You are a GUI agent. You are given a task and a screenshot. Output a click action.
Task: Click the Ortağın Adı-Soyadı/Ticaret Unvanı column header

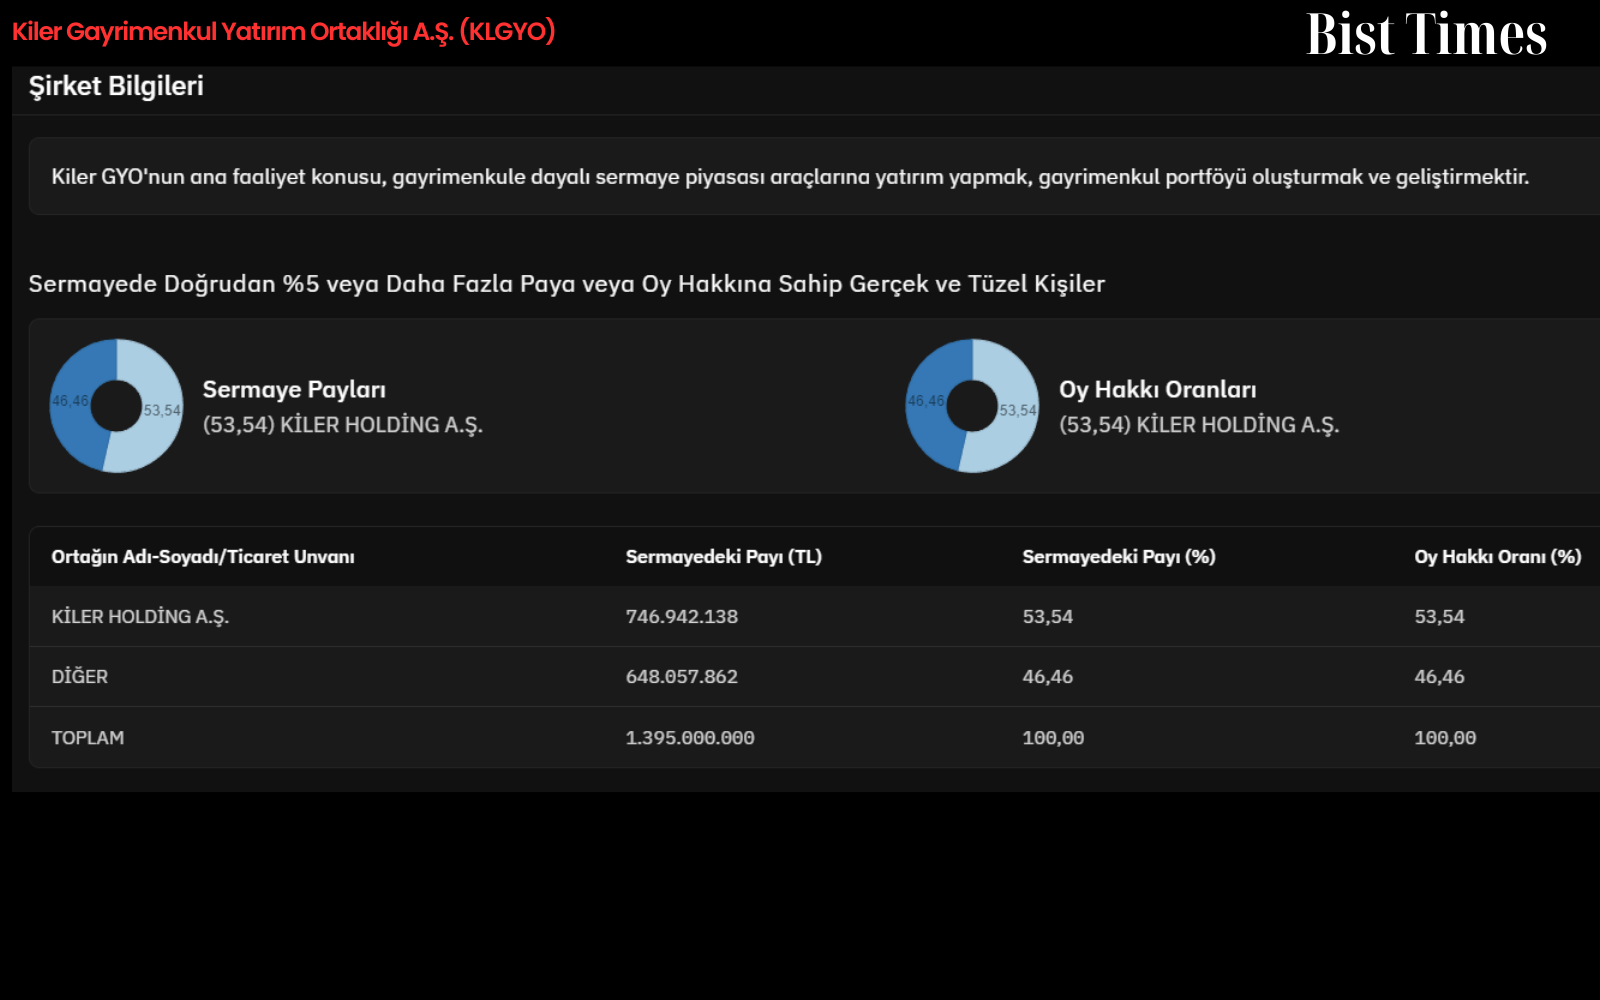click(203, 557)
